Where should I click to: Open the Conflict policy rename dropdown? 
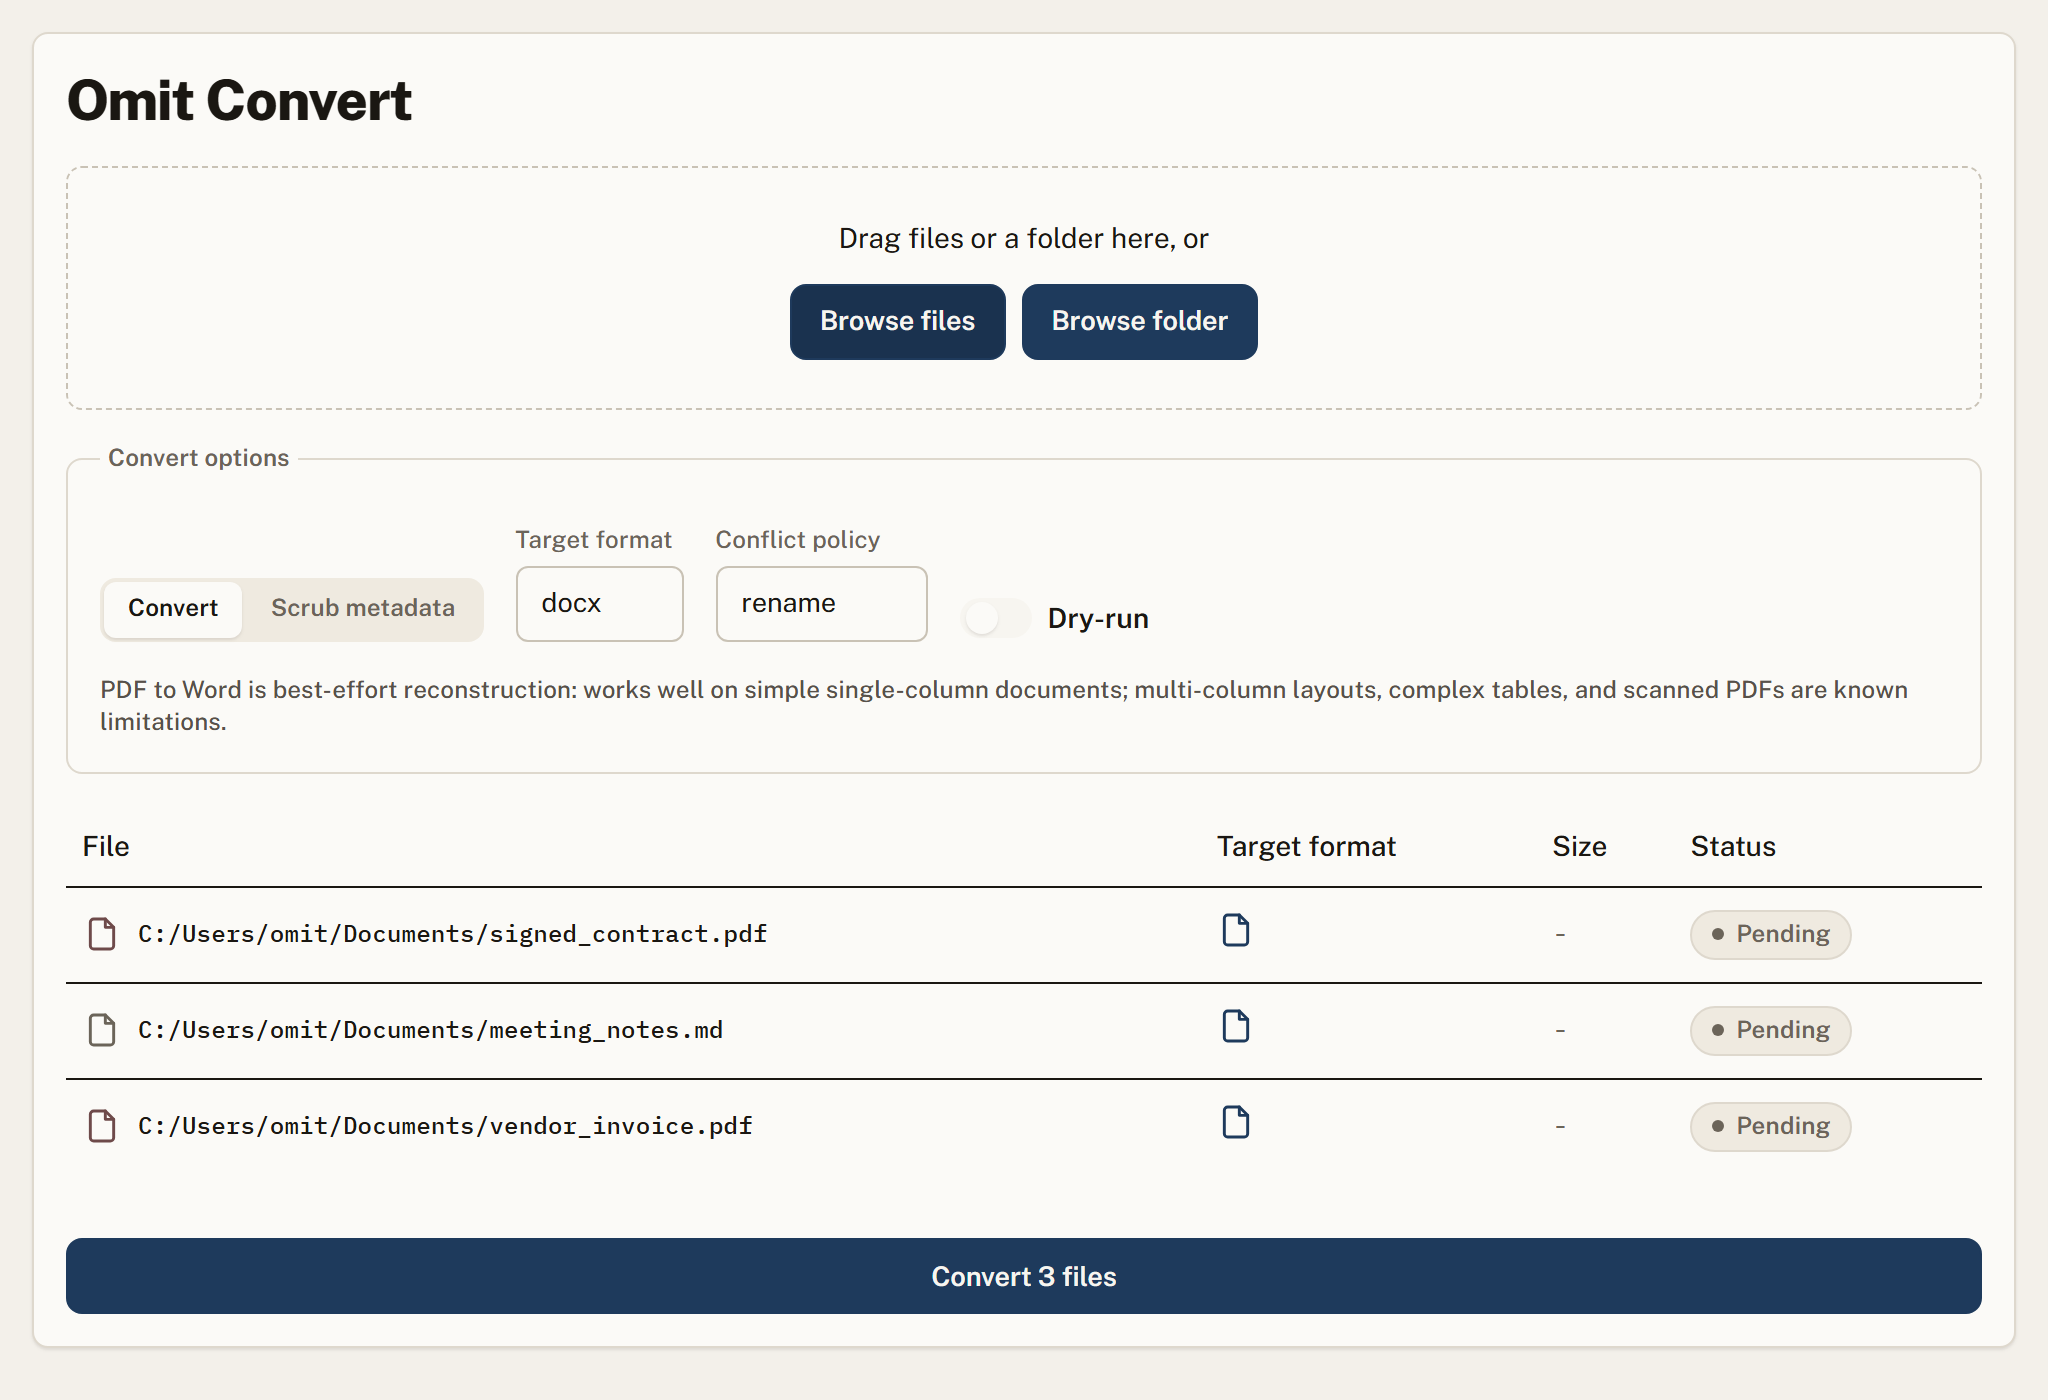[x=822, y=604]
